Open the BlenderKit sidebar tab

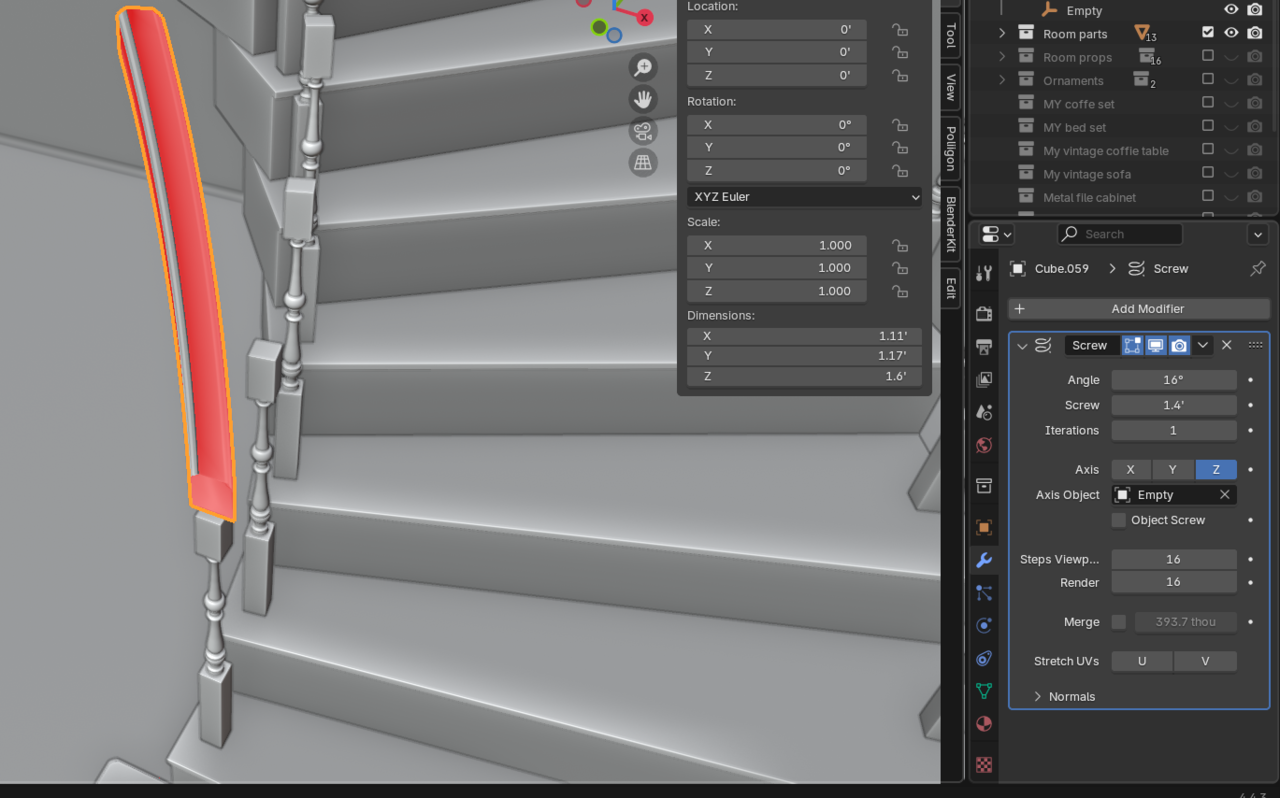(951, 224)
